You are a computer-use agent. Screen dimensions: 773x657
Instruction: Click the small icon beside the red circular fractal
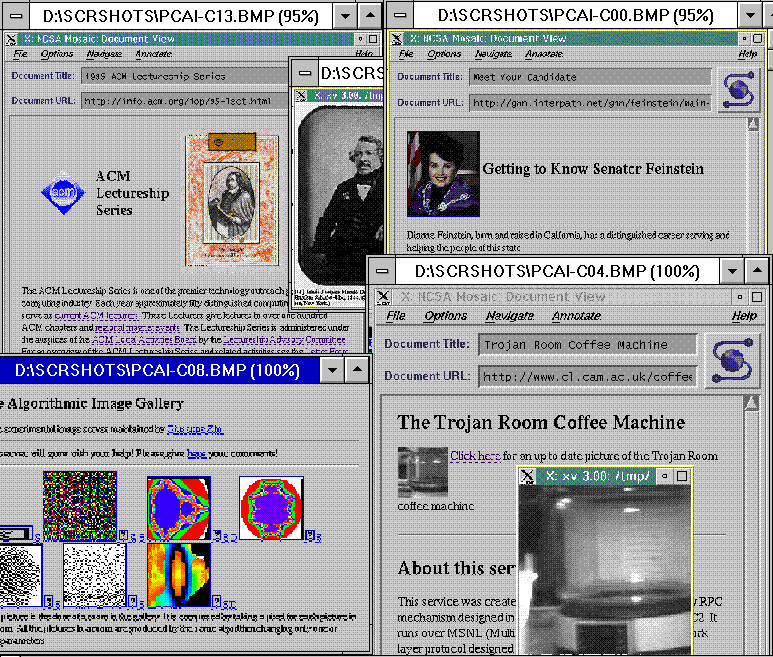(x=310, y=537)
